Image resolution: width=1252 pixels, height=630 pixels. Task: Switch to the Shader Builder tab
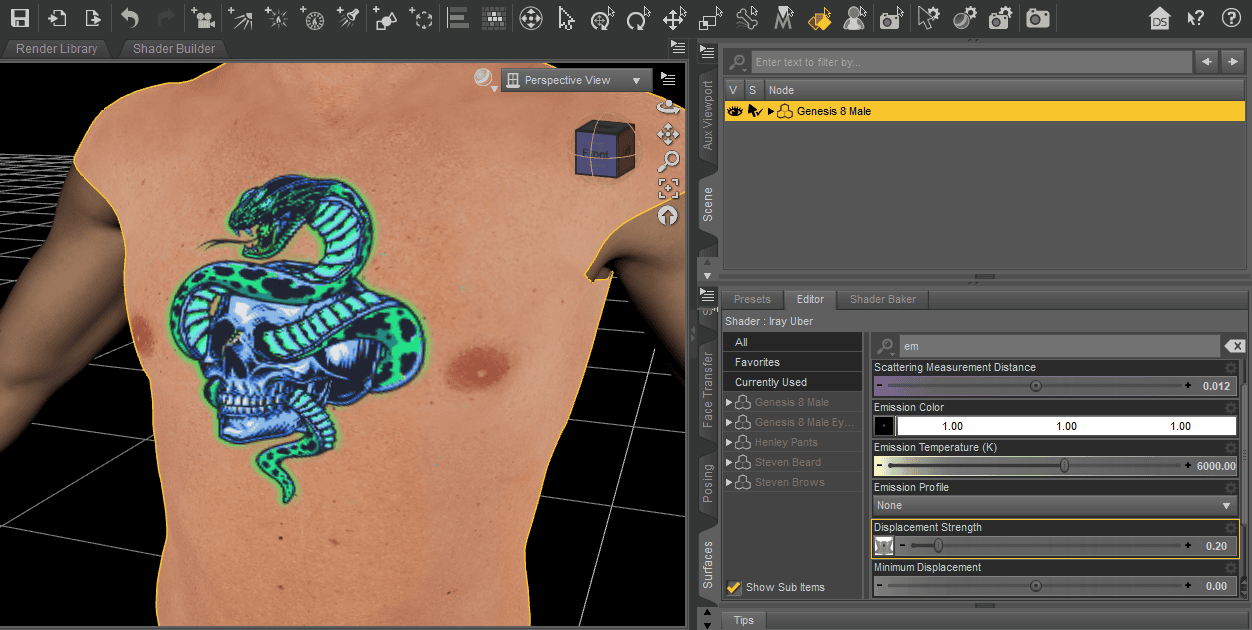coord(175,48)
